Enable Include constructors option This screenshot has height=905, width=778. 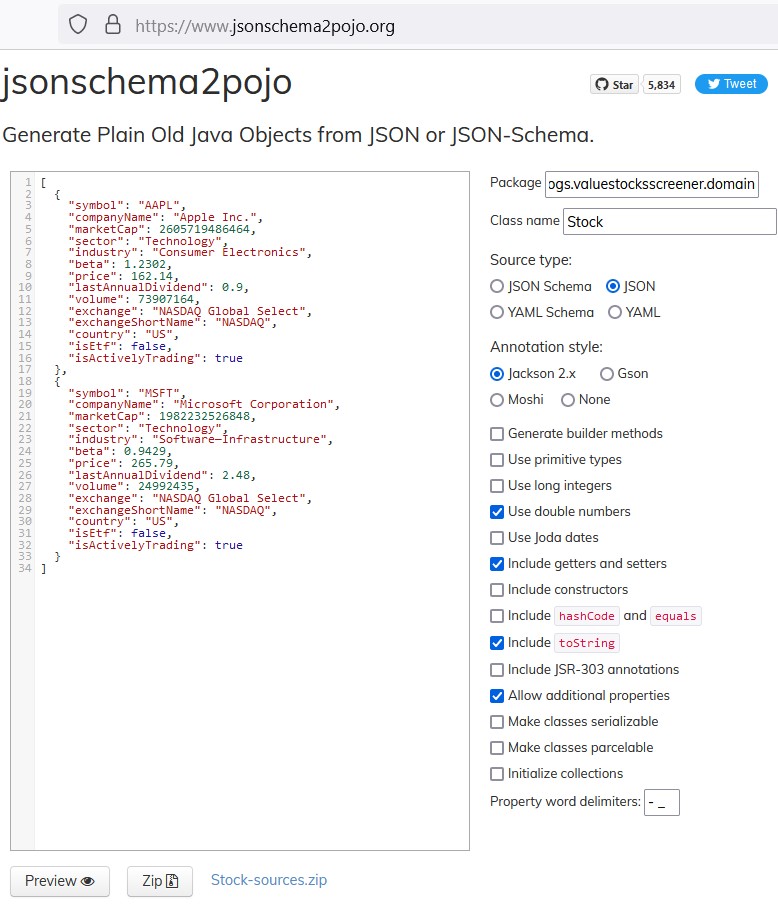(x=497, y=589)
